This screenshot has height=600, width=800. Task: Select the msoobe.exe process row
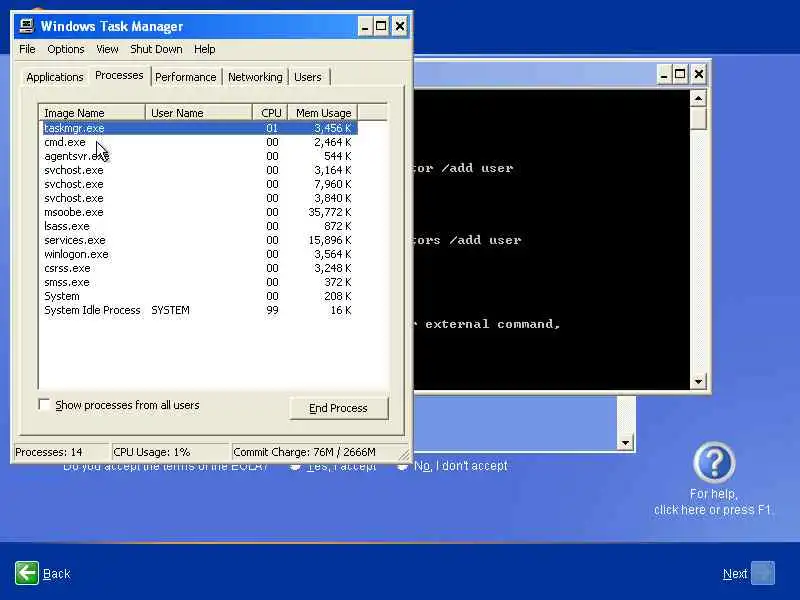[x=199, y=212]
